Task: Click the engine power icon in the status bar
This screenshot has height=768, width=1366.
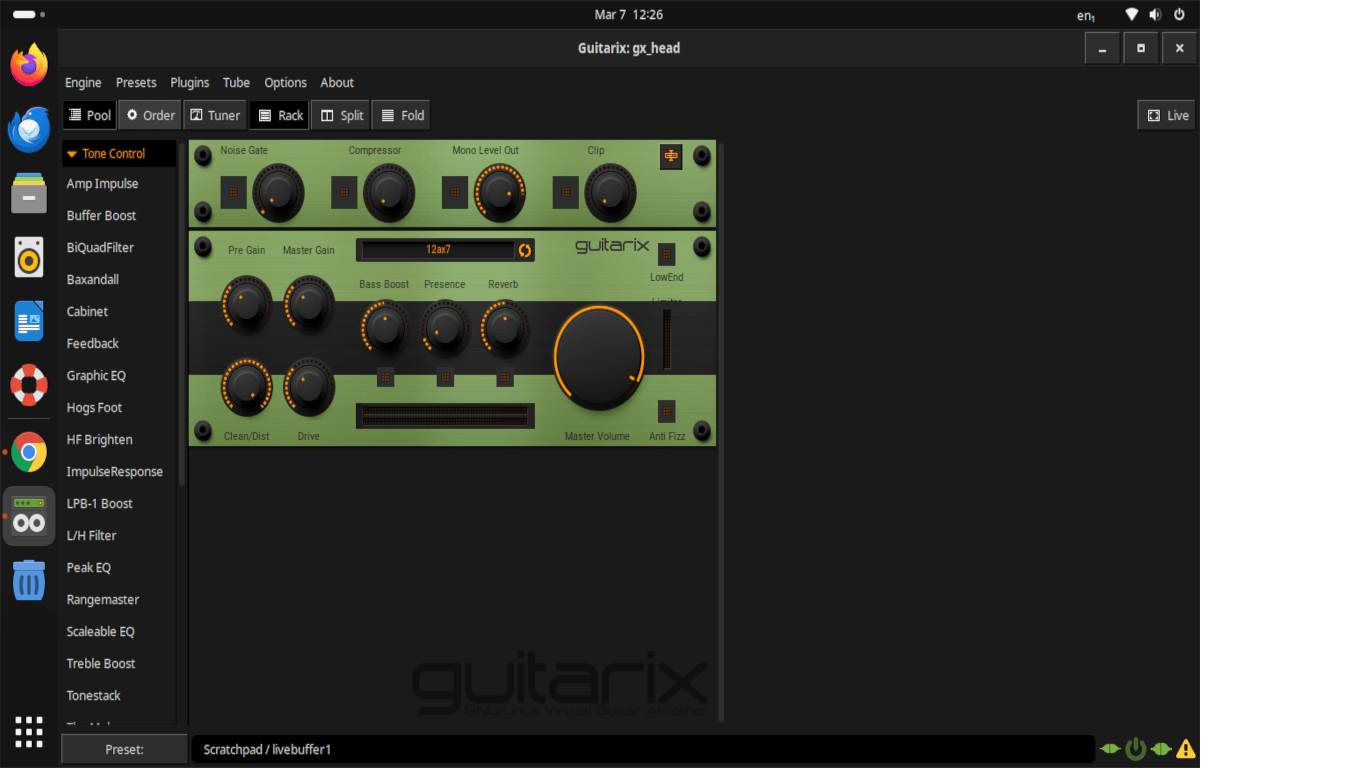Action: (1135, 748)
